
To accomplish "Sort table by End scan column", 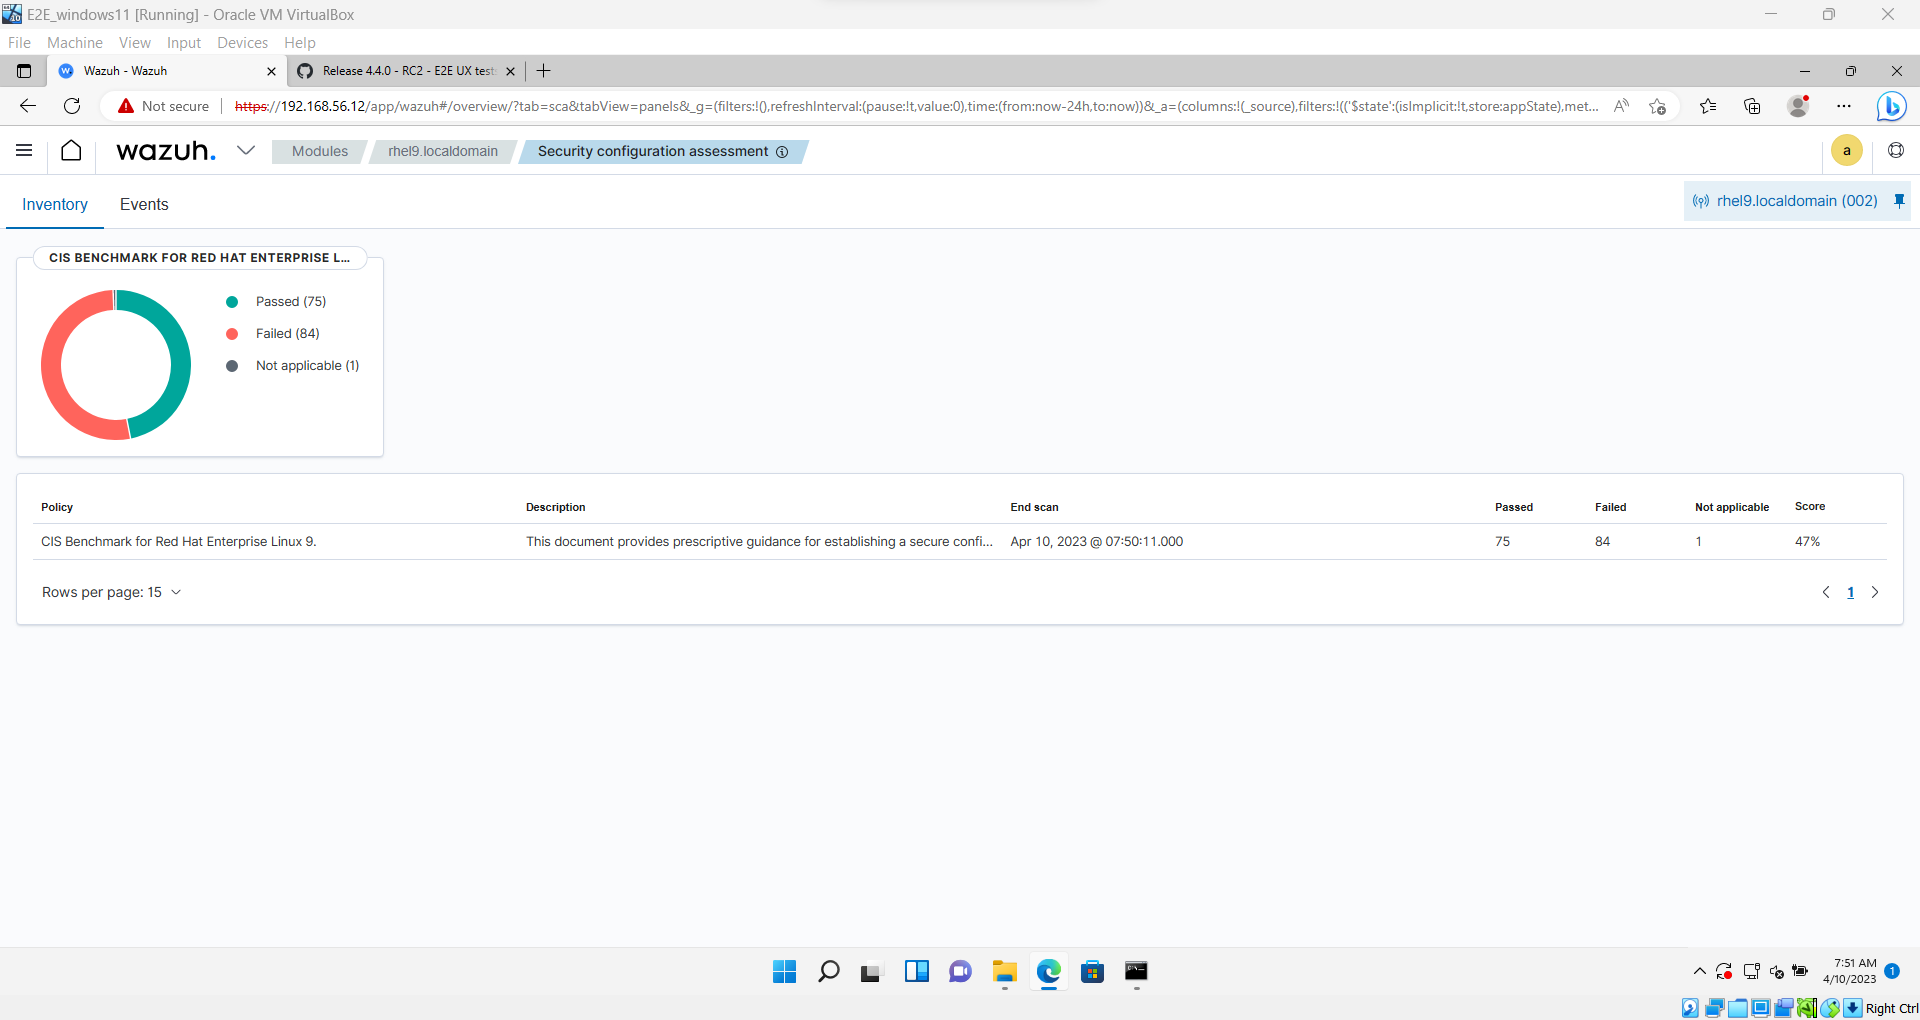I will (1034, 507).
